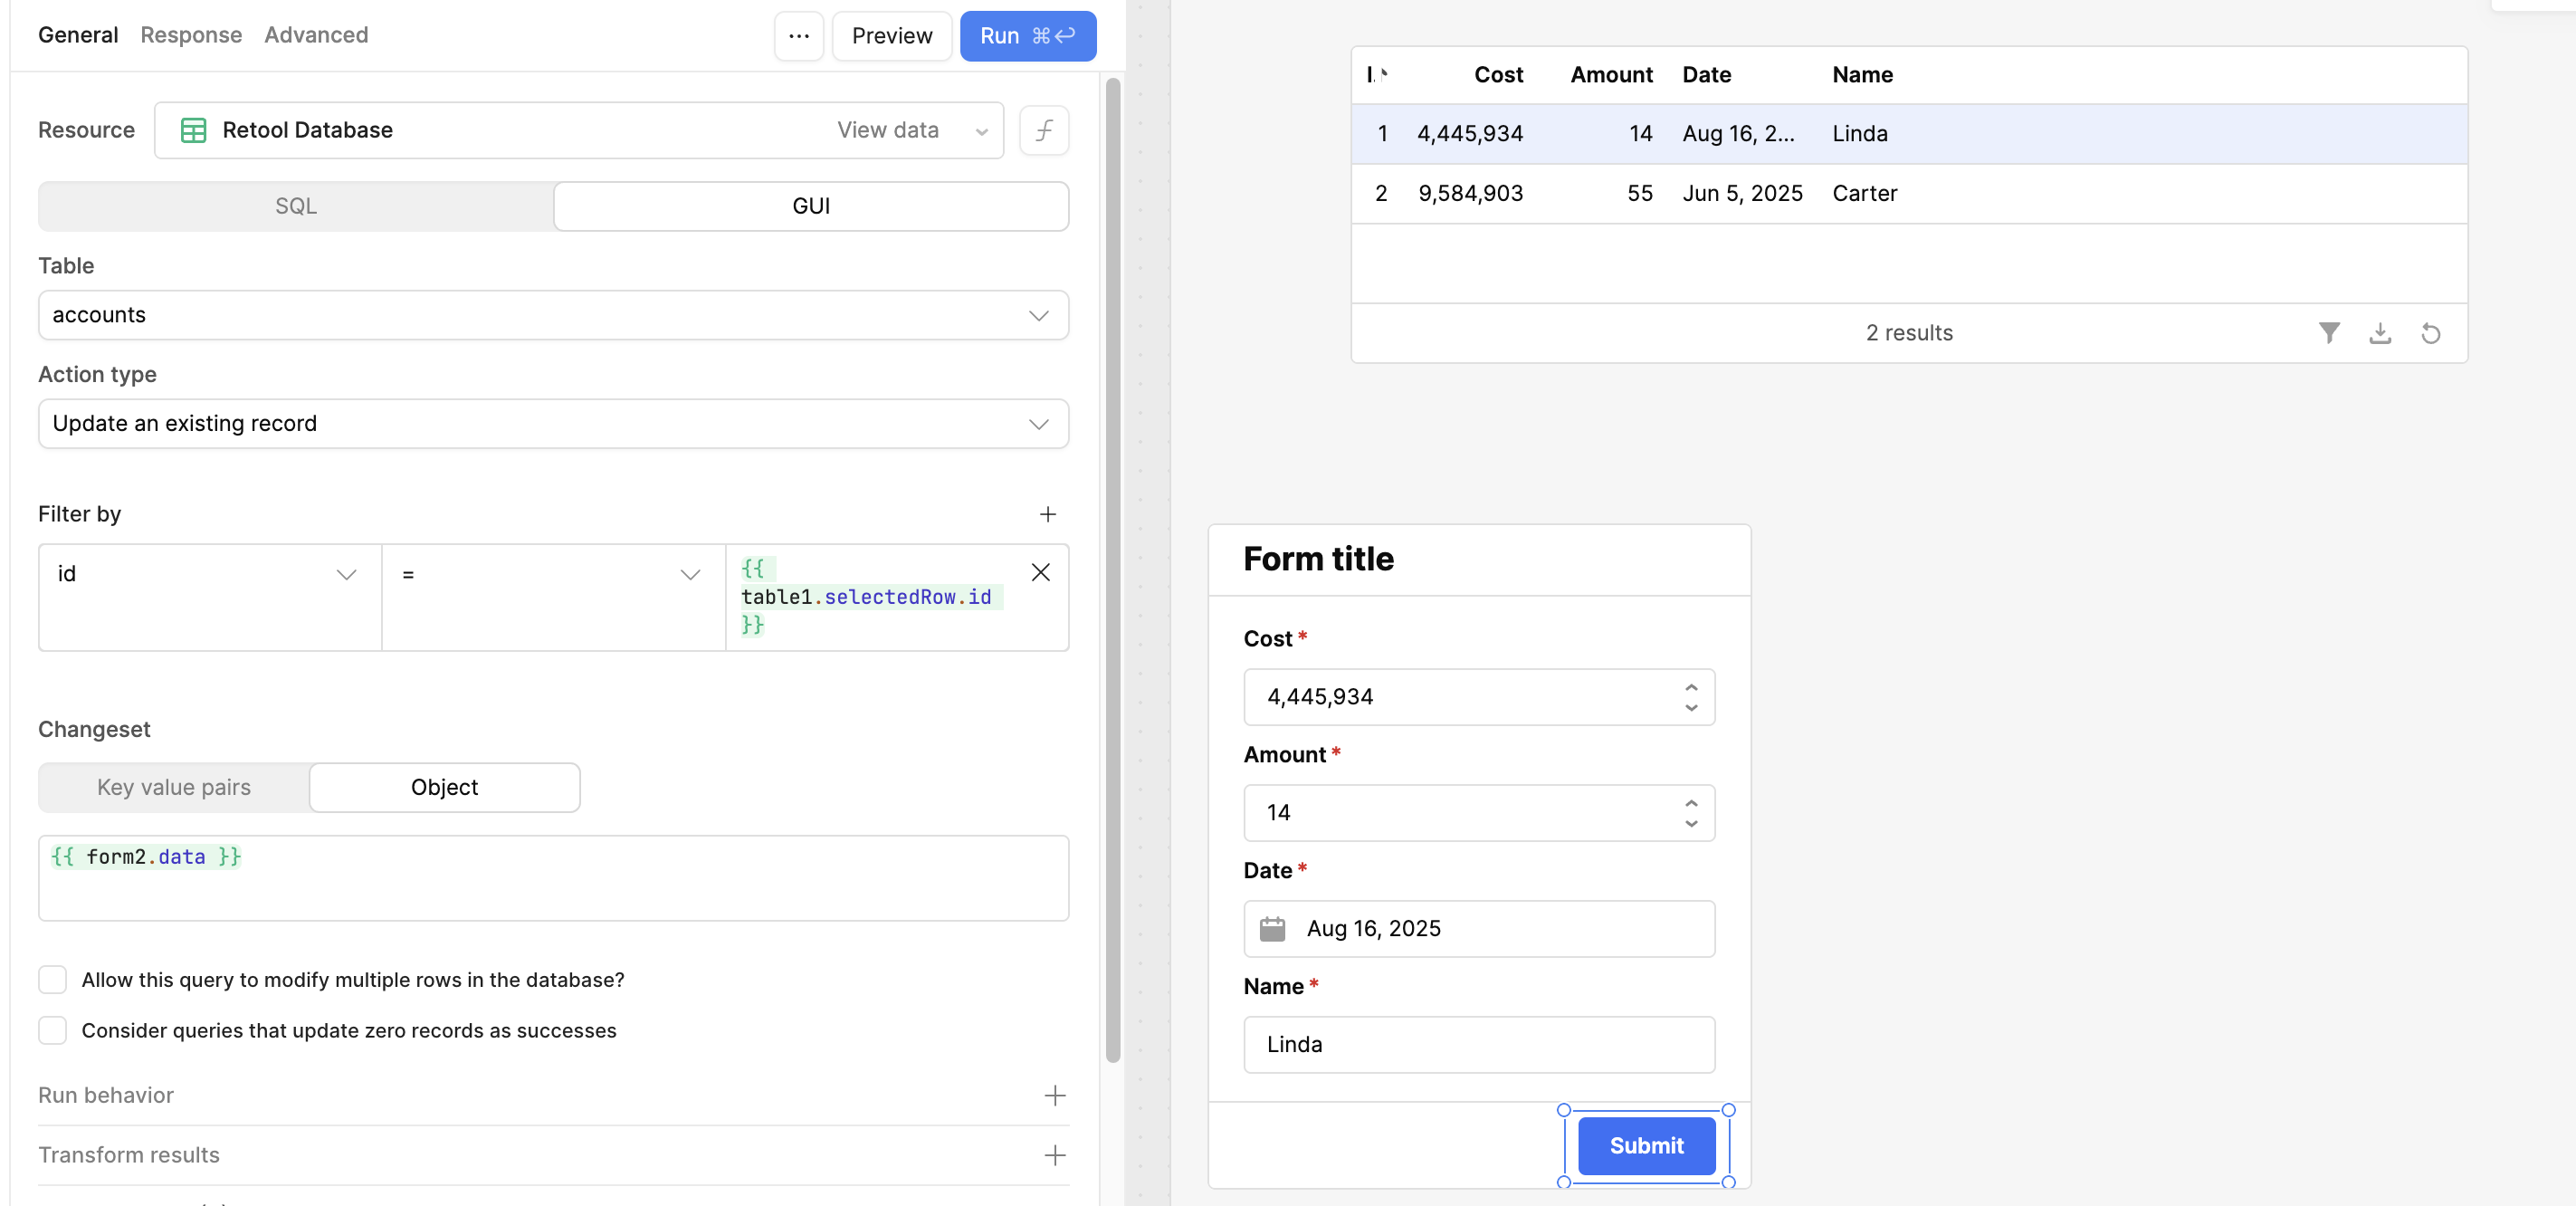The width and height of the screenshot is (2576, 1206).
Task: Click the Retool Database resource icon
Action: coord(192,130)
